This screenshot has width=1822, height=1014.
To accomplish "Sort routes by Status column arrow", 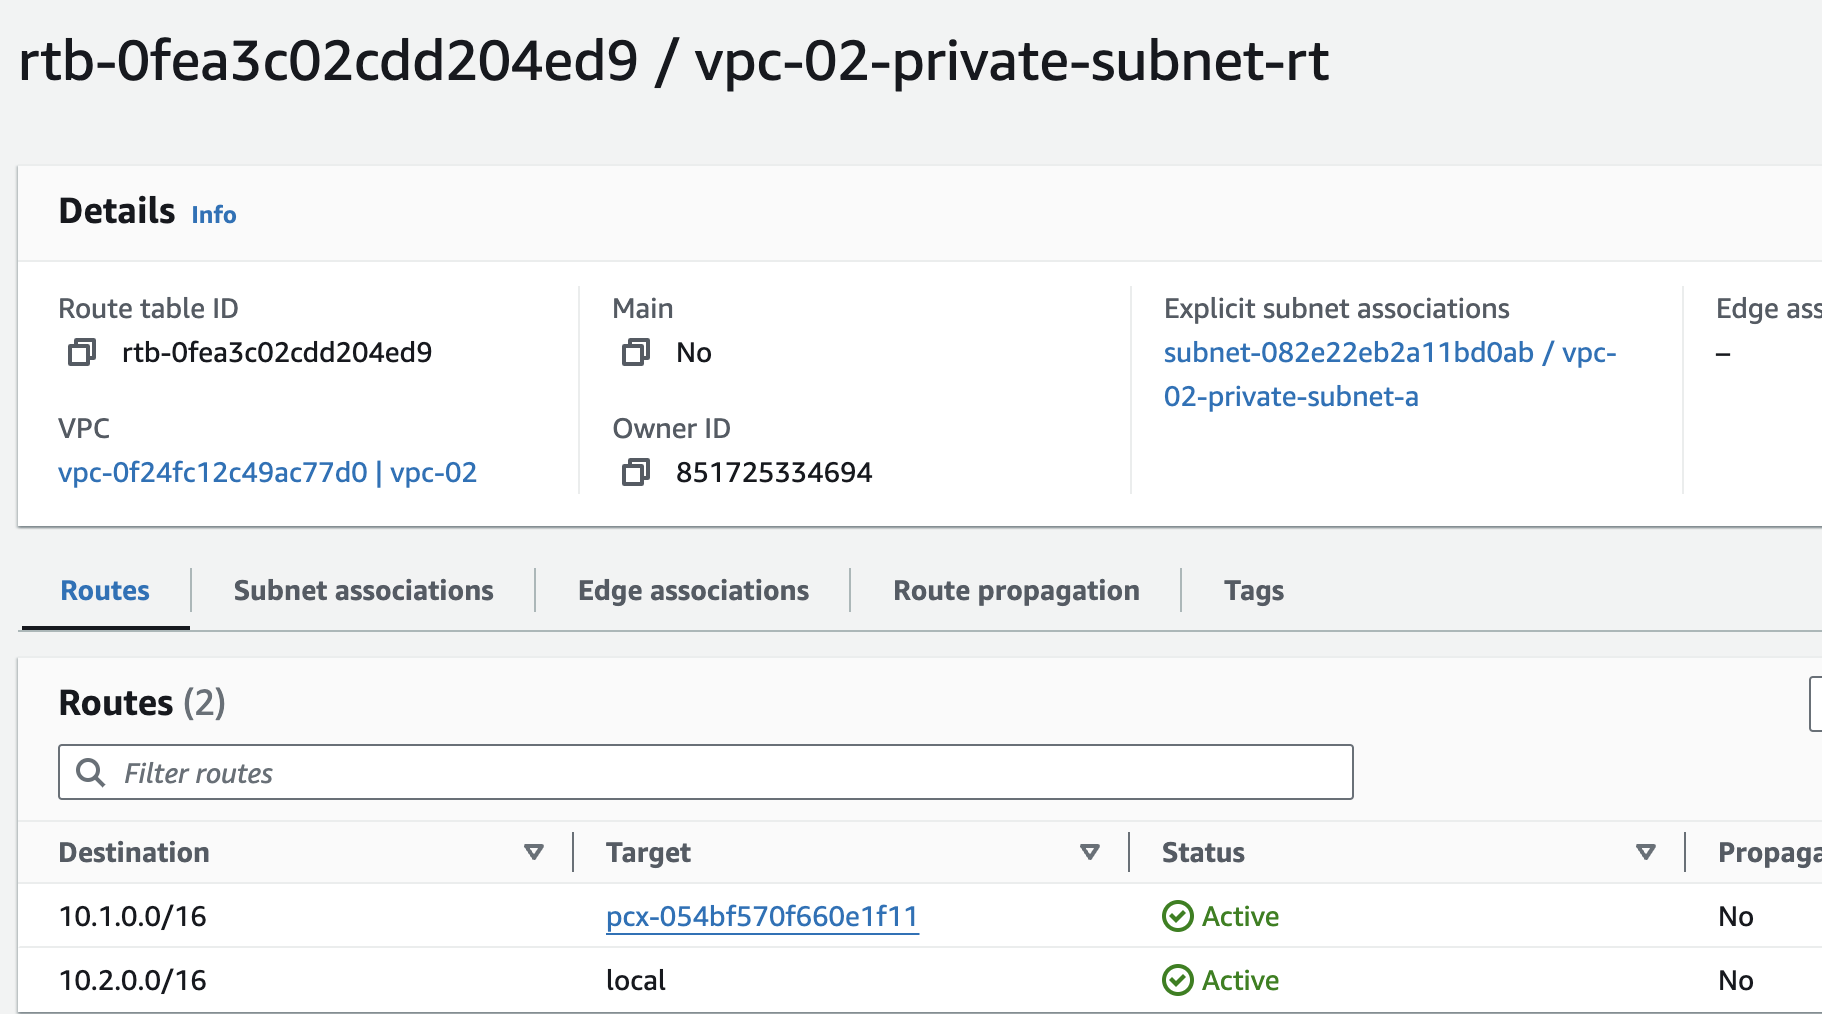I will (1645, 852).
